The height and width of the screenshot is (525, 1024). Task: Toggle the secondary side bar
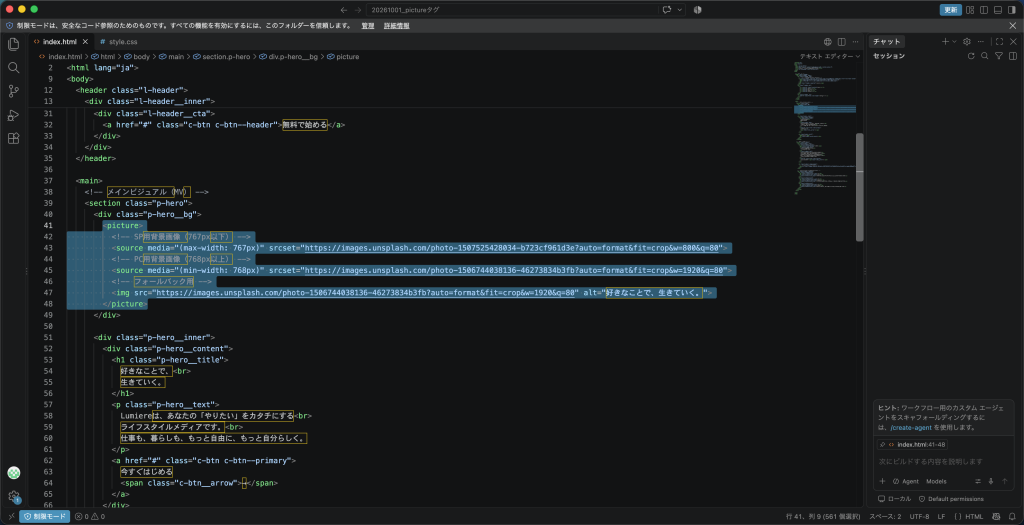[x=1011, y=10]
